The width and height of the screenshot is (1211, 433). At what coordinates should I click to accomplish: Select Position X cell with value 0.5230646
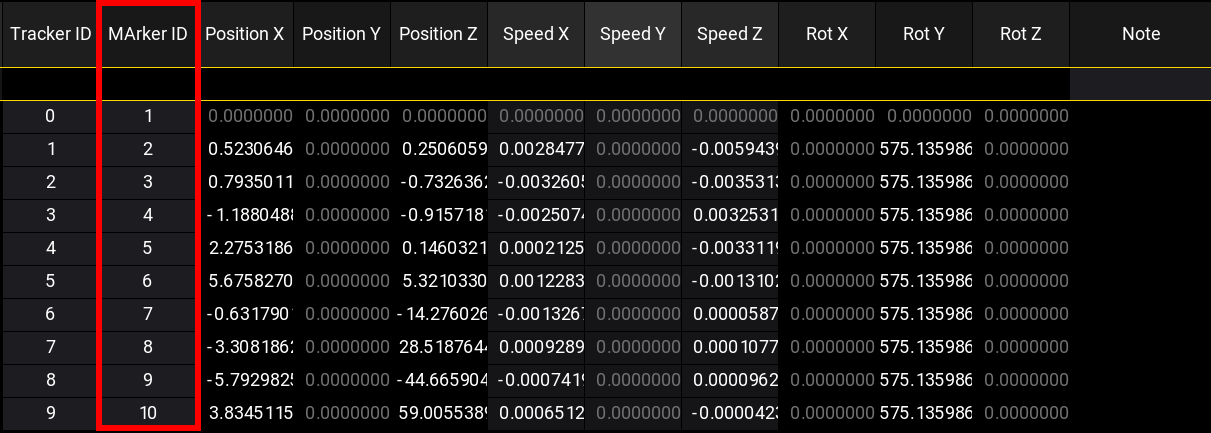pos(250,149)
